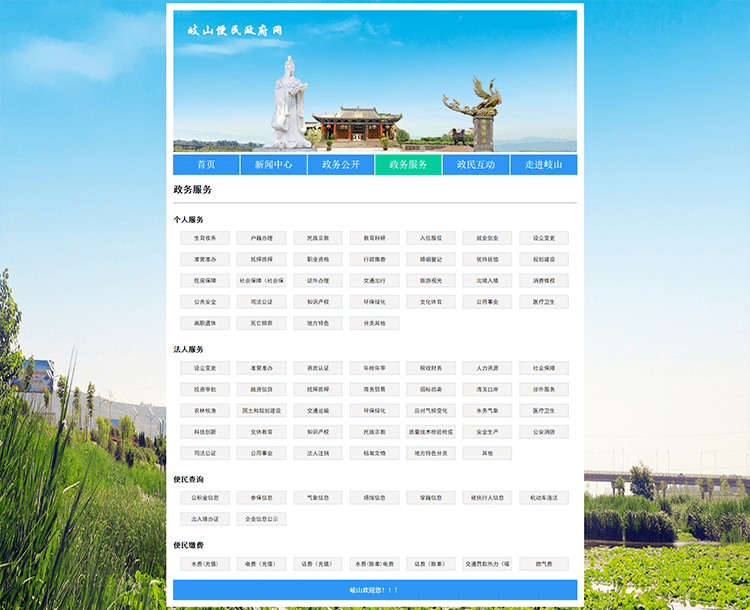Open the 走进岐山 tab

coord(544,165)
